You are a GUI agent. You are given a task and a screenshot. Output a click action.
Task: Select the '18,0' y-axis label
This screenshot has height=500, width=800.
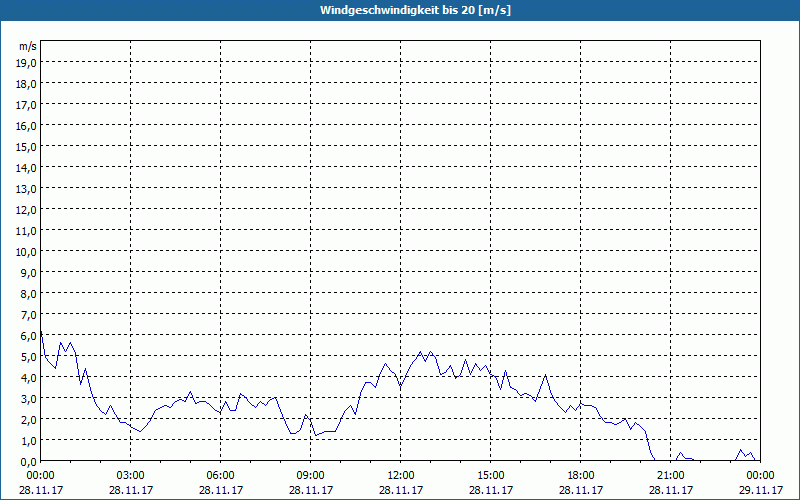click(x=27, y=84)
